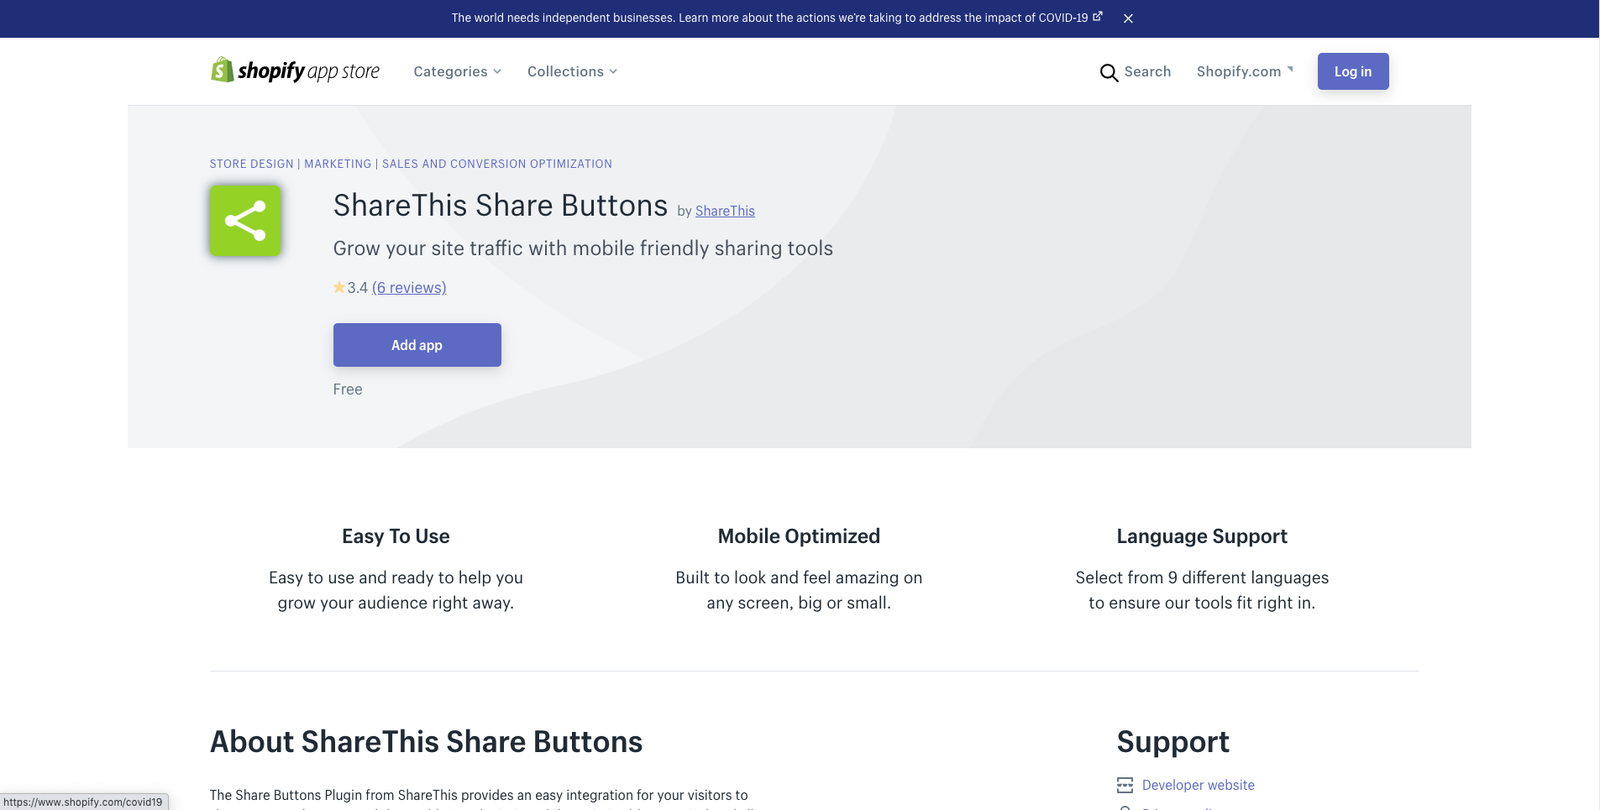Image resolution: width=1600 pixels, height=810 pixels.
Task: Click the app tagline about site traffic
Action: click(583, 249)
